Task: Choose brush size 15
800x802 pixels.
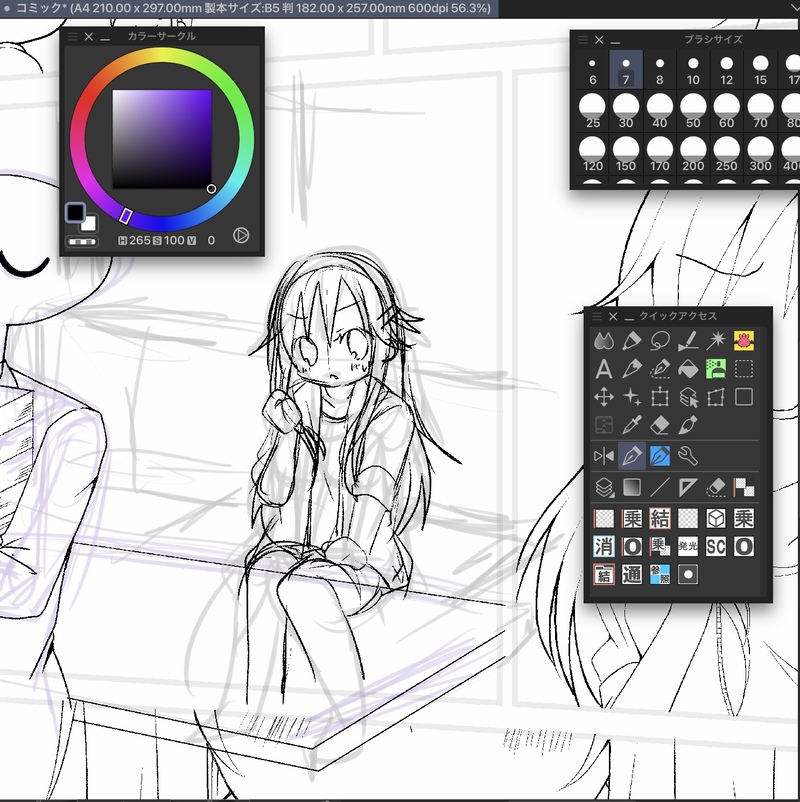Action: pos(761,70)
